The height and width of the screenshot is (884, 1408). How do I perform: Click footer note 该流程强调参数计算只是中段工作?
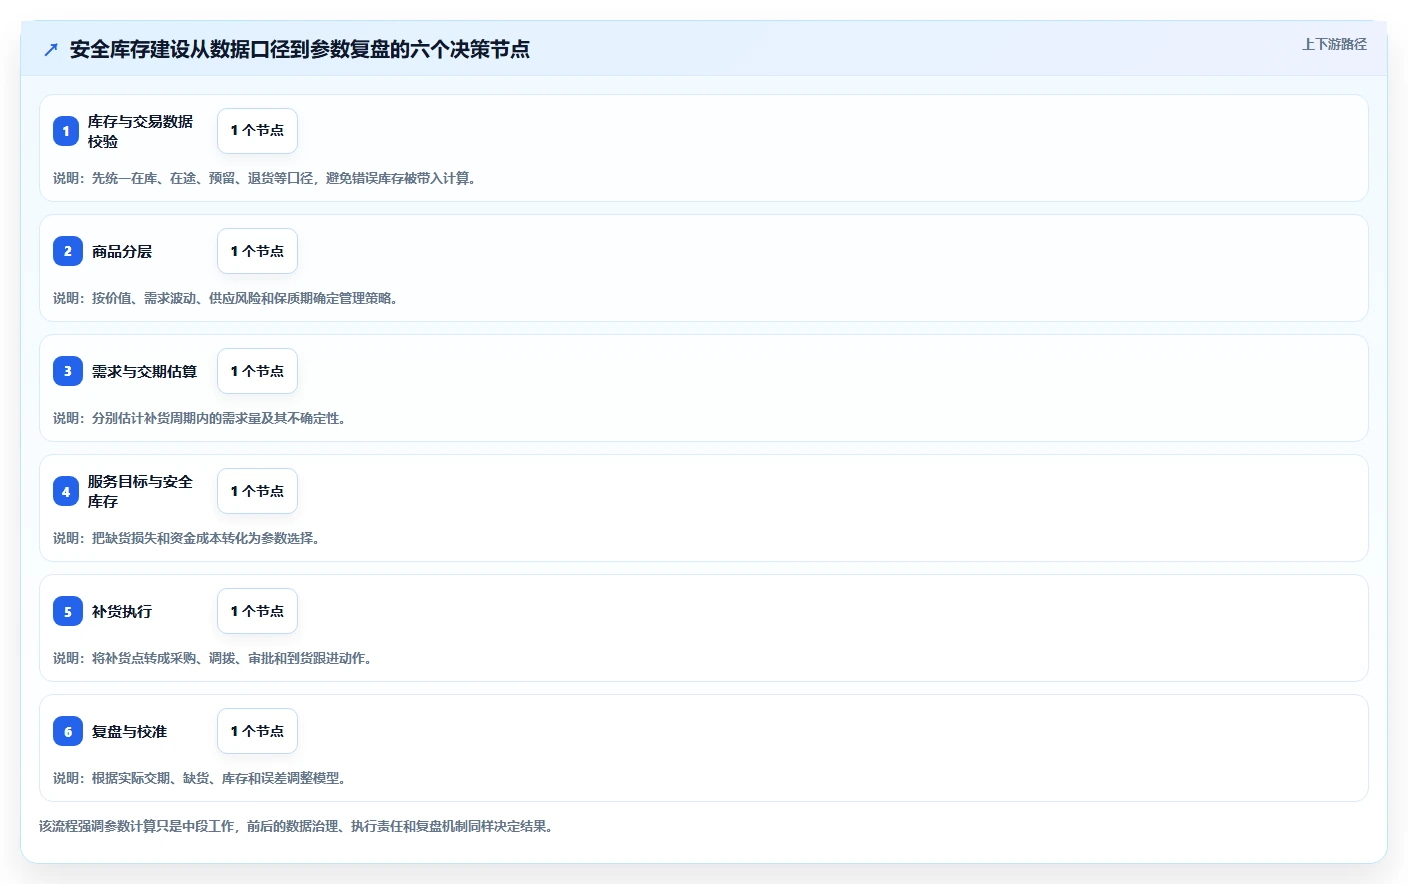click(297, 826)
